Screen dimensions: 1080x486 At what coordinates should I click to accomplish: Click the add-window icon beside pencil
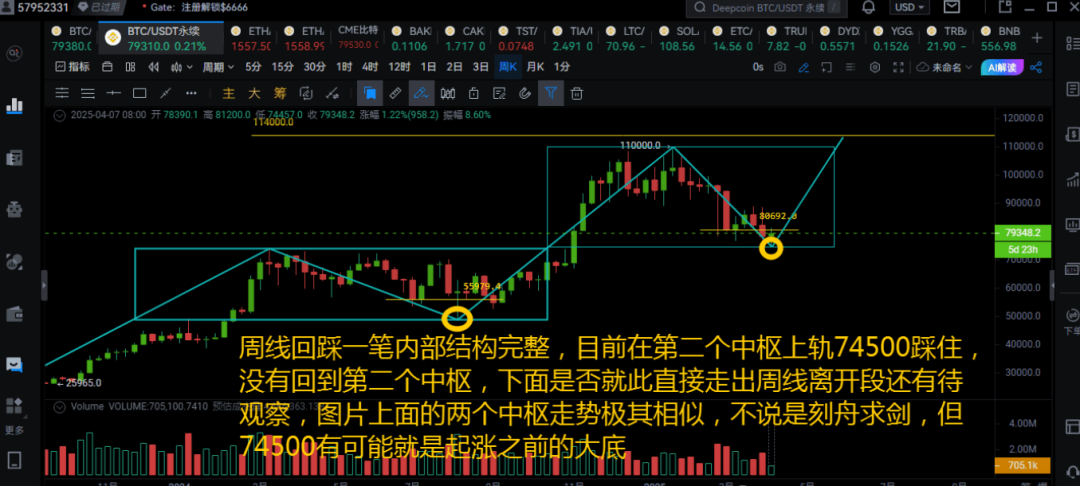[827, 67]
